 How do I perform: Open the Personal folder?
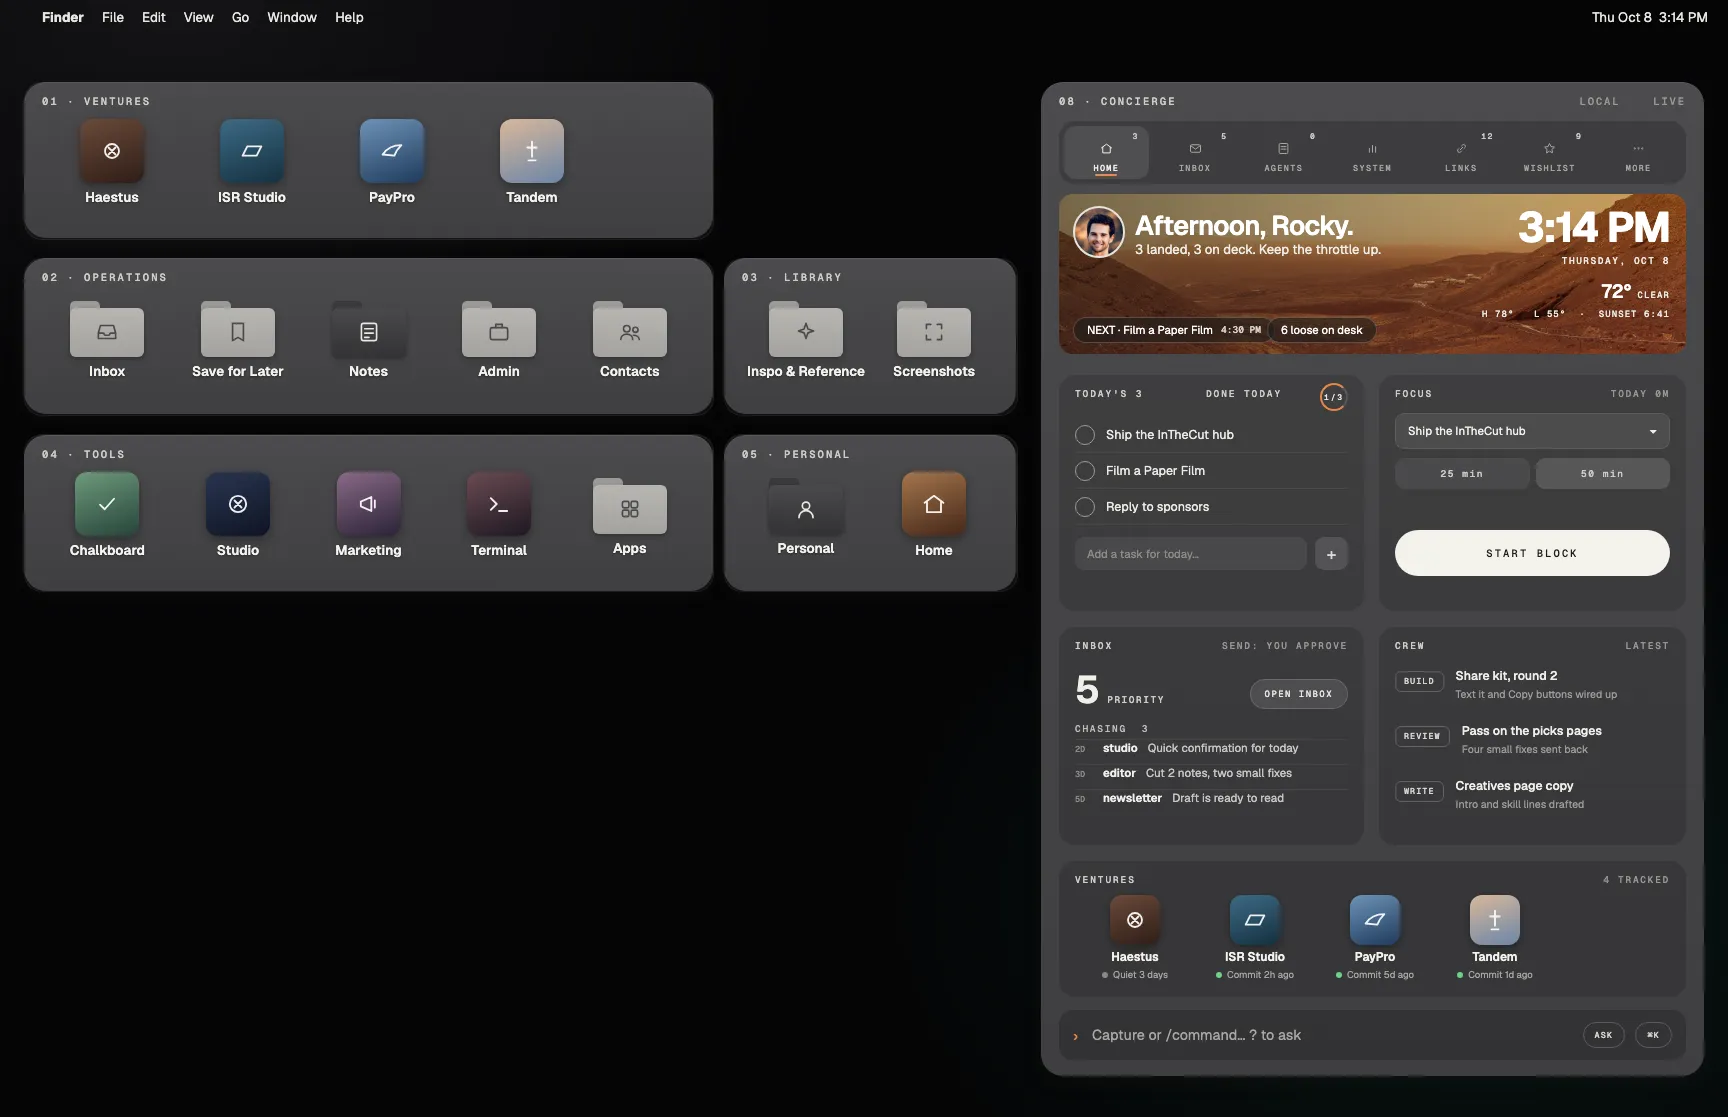tap(806, 507)
